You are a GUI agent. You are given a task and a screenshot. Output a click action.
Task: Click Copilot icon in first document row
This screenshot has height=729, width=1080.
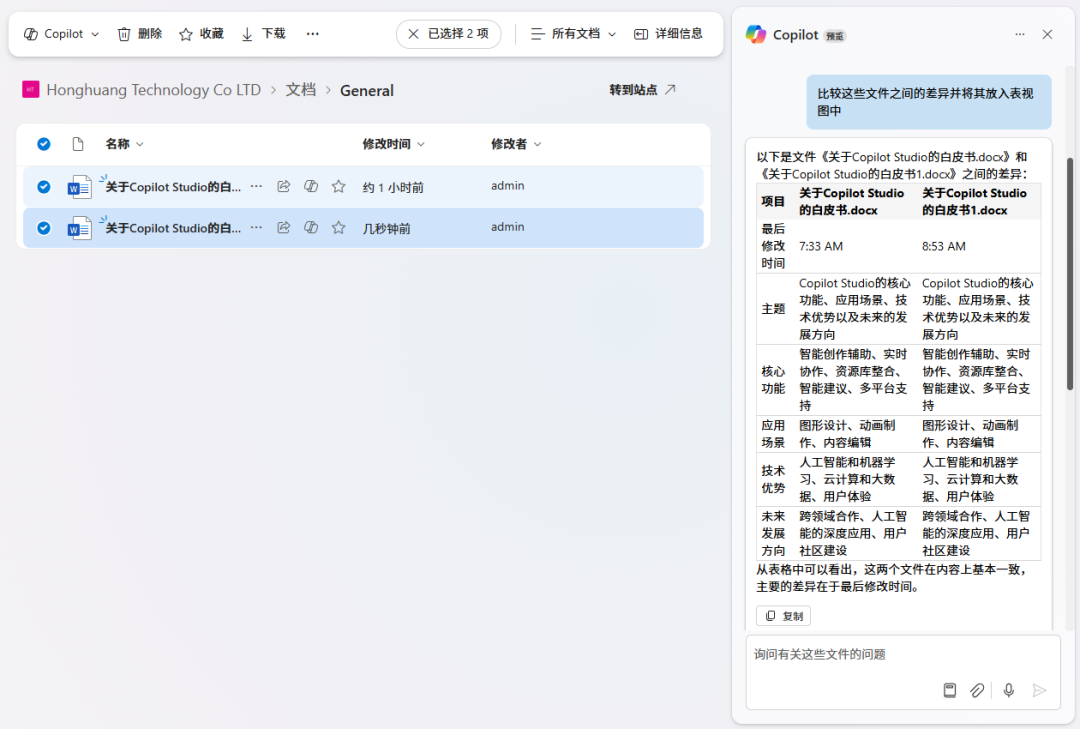coord(311,186)
